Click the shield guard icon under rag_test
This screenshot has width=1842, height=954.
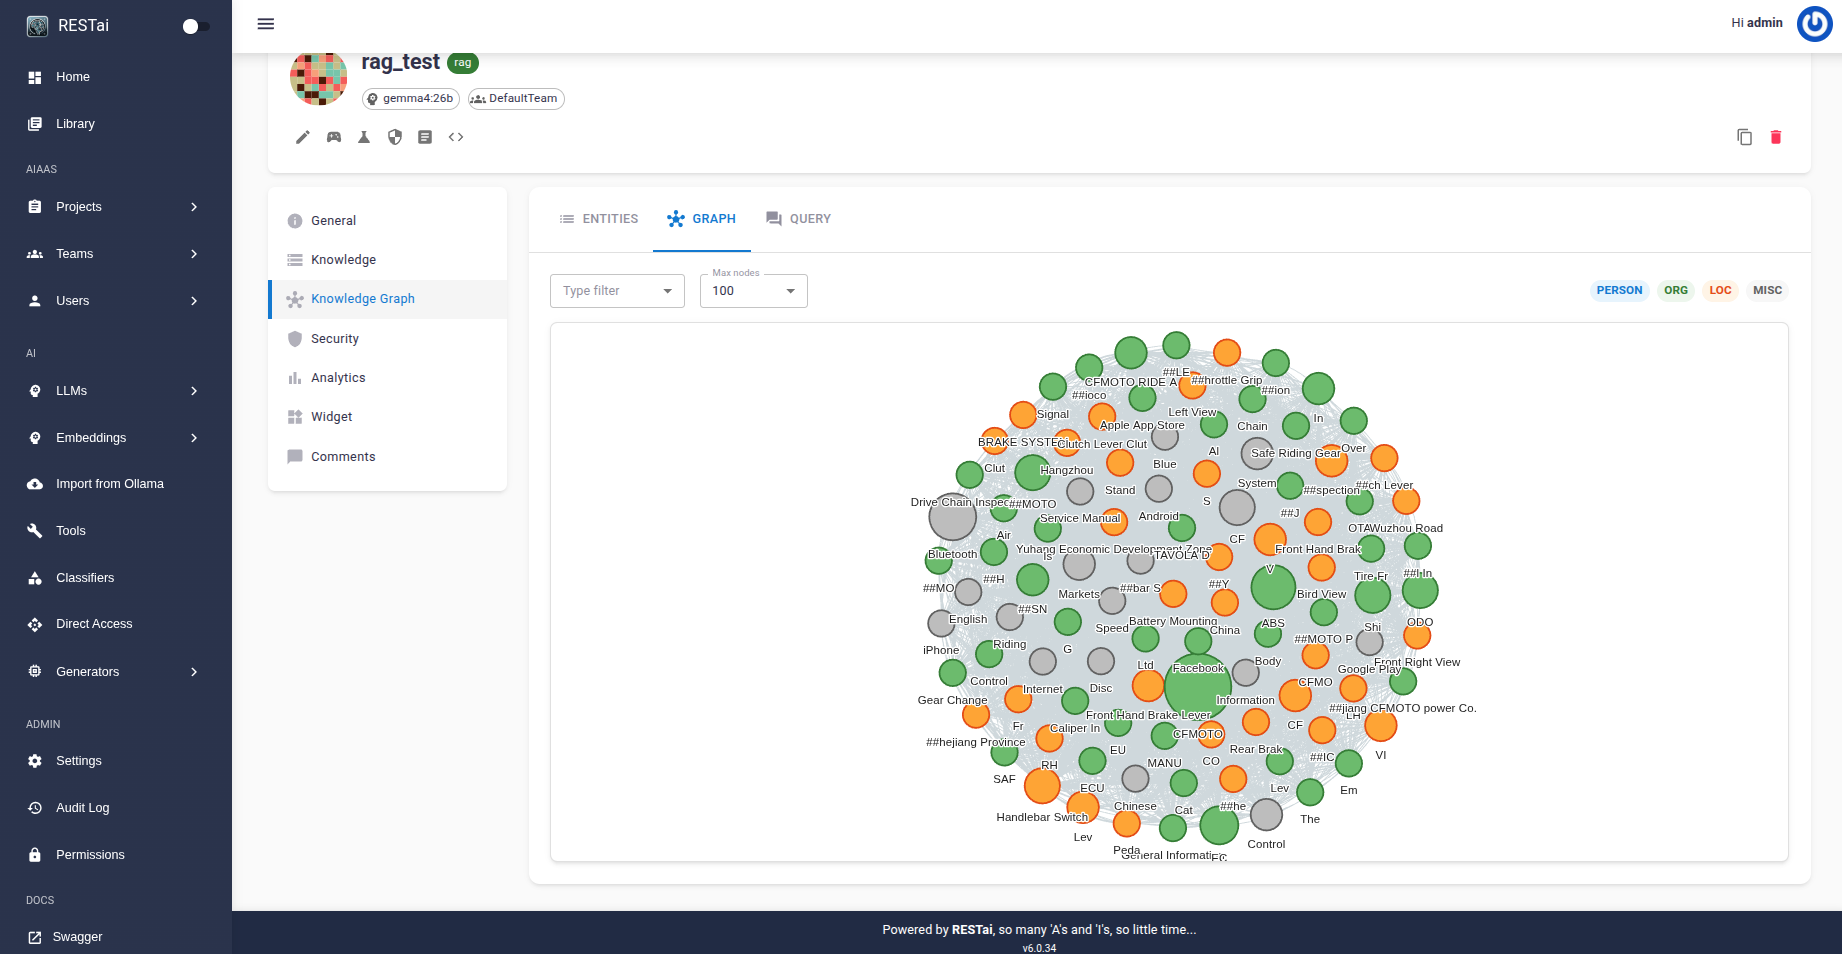[x=395, y=137]
